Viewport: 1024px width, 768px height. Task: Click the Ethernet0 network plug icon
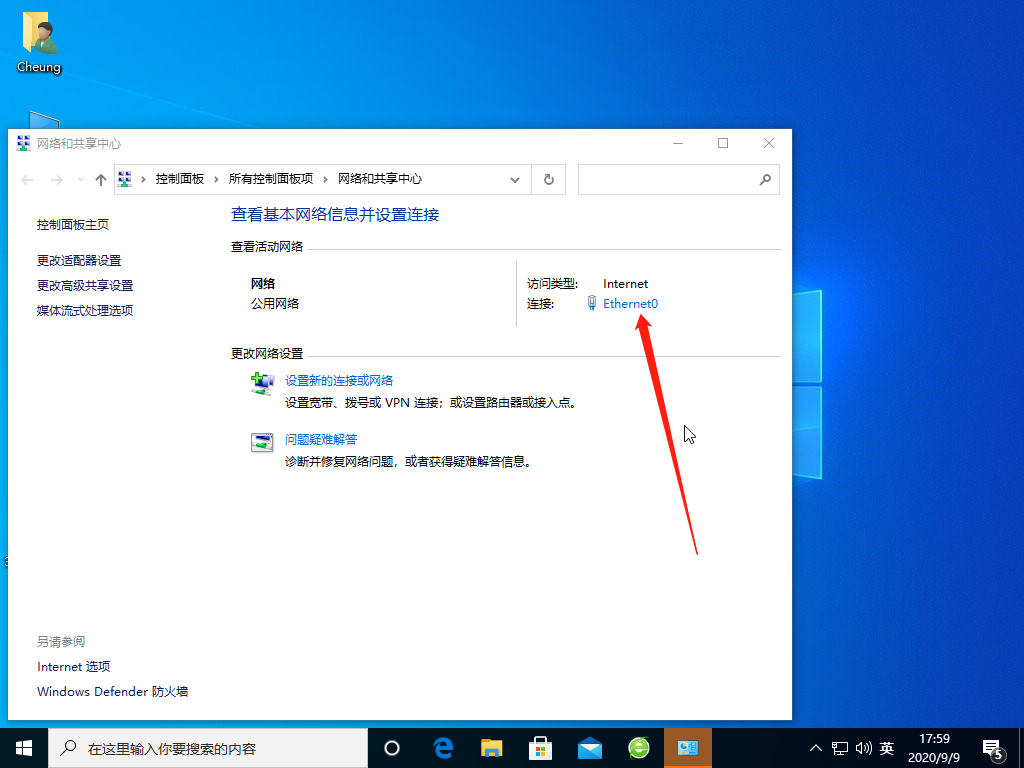(x=592, y=303)
